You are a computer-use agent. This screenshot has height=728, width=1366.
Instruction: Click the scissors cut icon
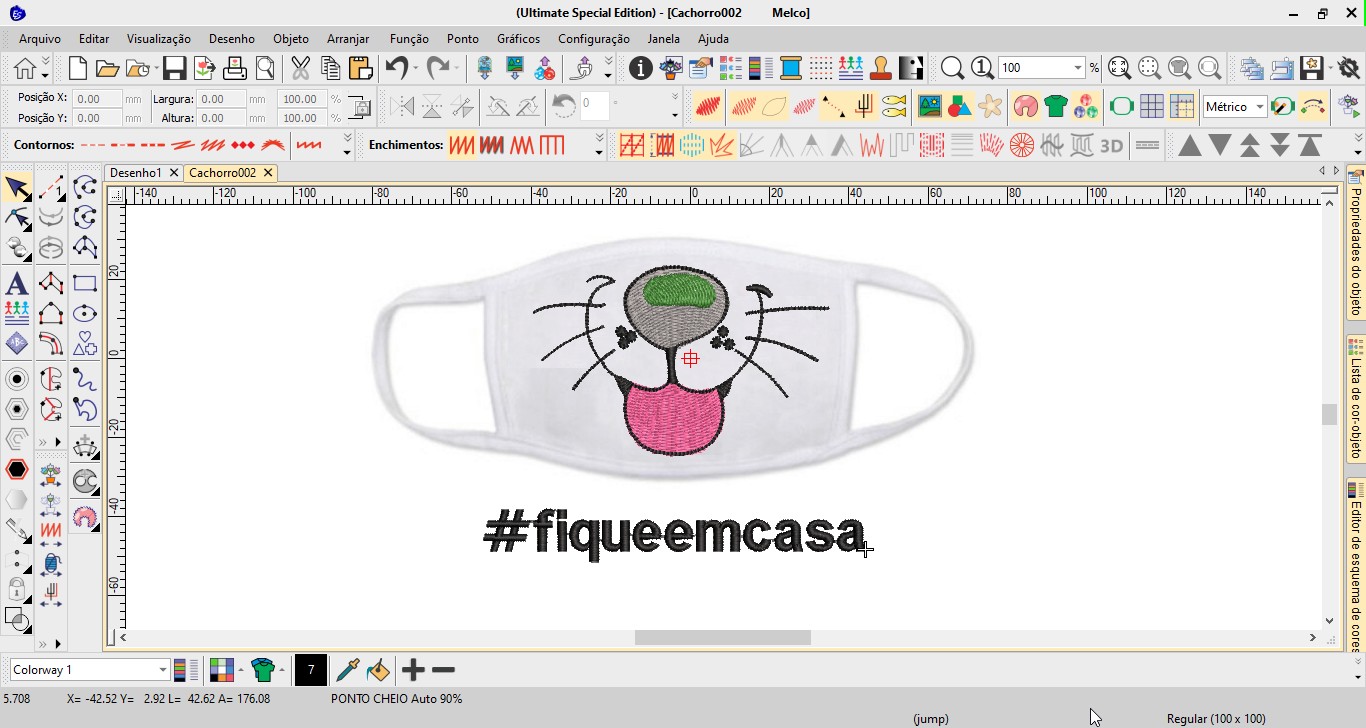pos(300,68)
